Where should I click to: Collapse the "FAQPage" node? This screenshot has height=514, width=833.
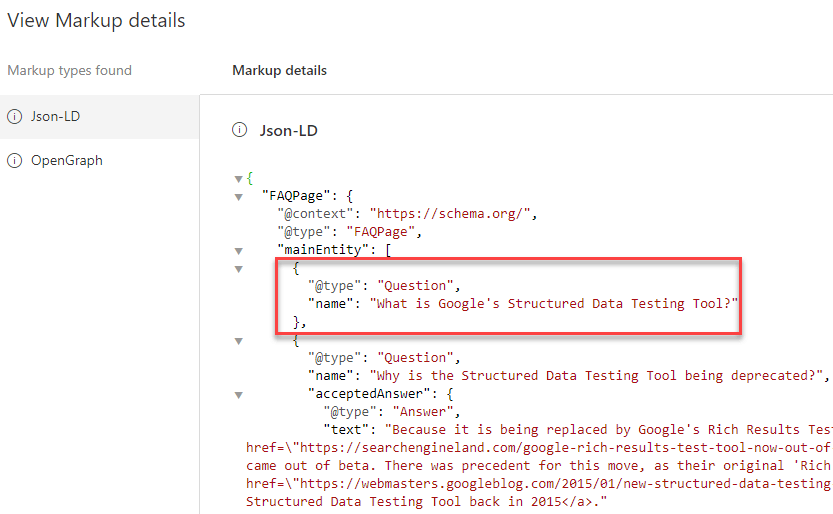click(239, 197)
